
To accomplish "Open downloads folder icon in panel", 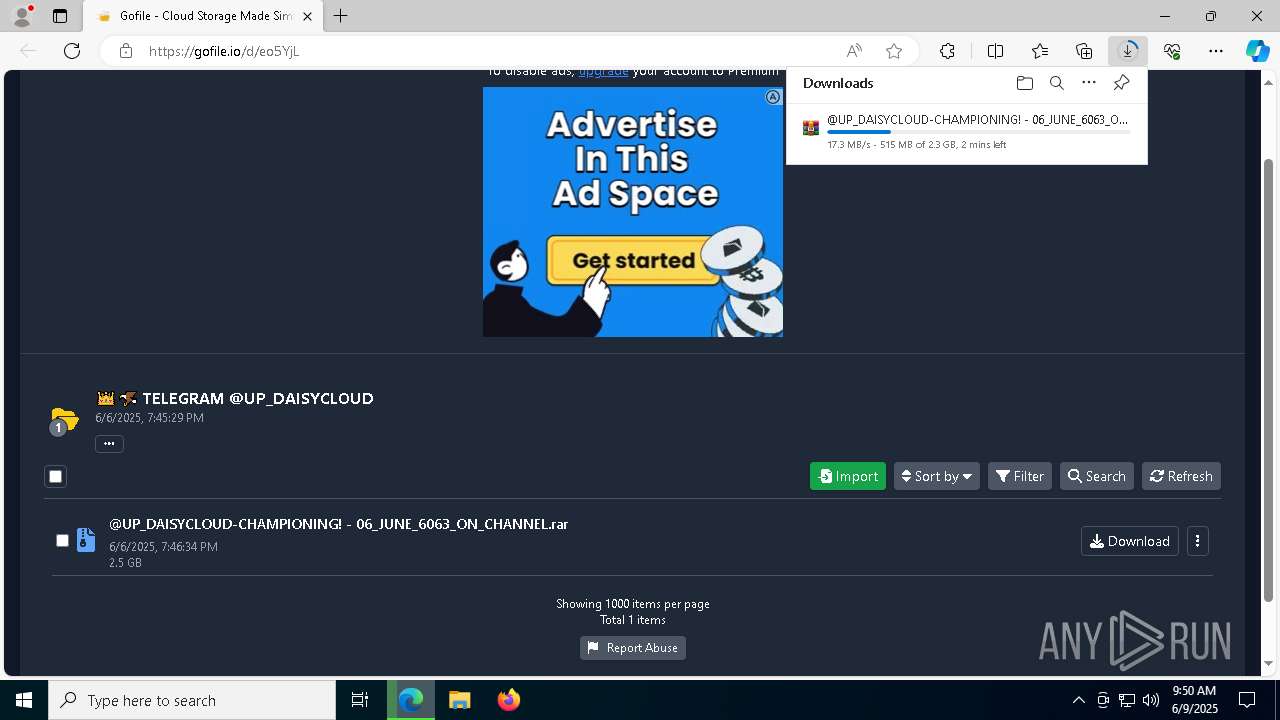I will click(x=1025, y=83).
